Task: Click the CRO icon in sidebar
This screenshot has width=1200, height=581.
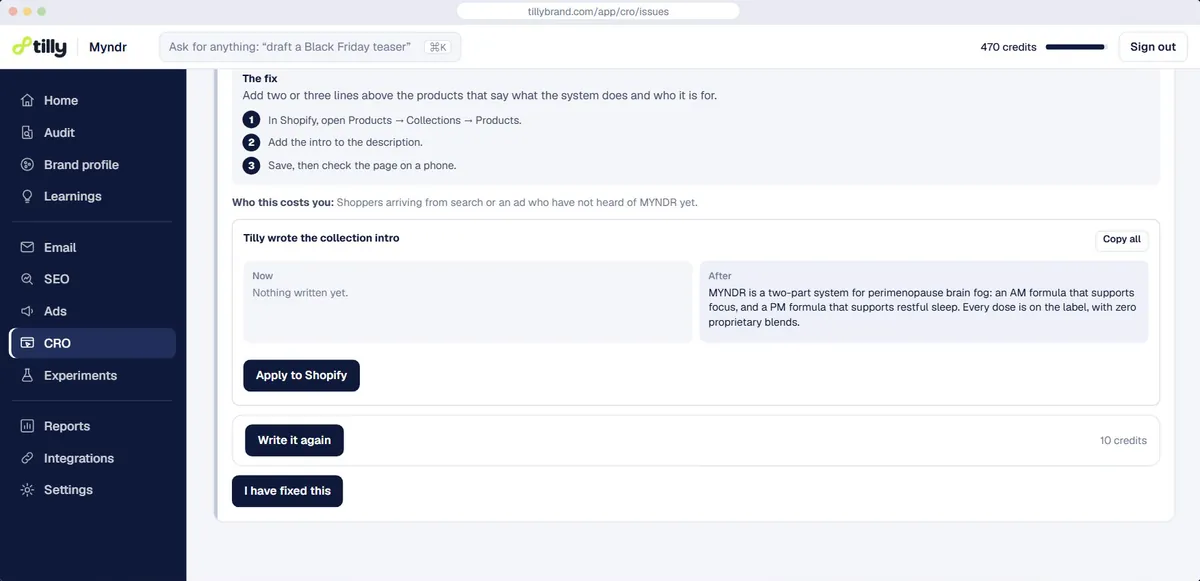Action: tap(27, 343)
